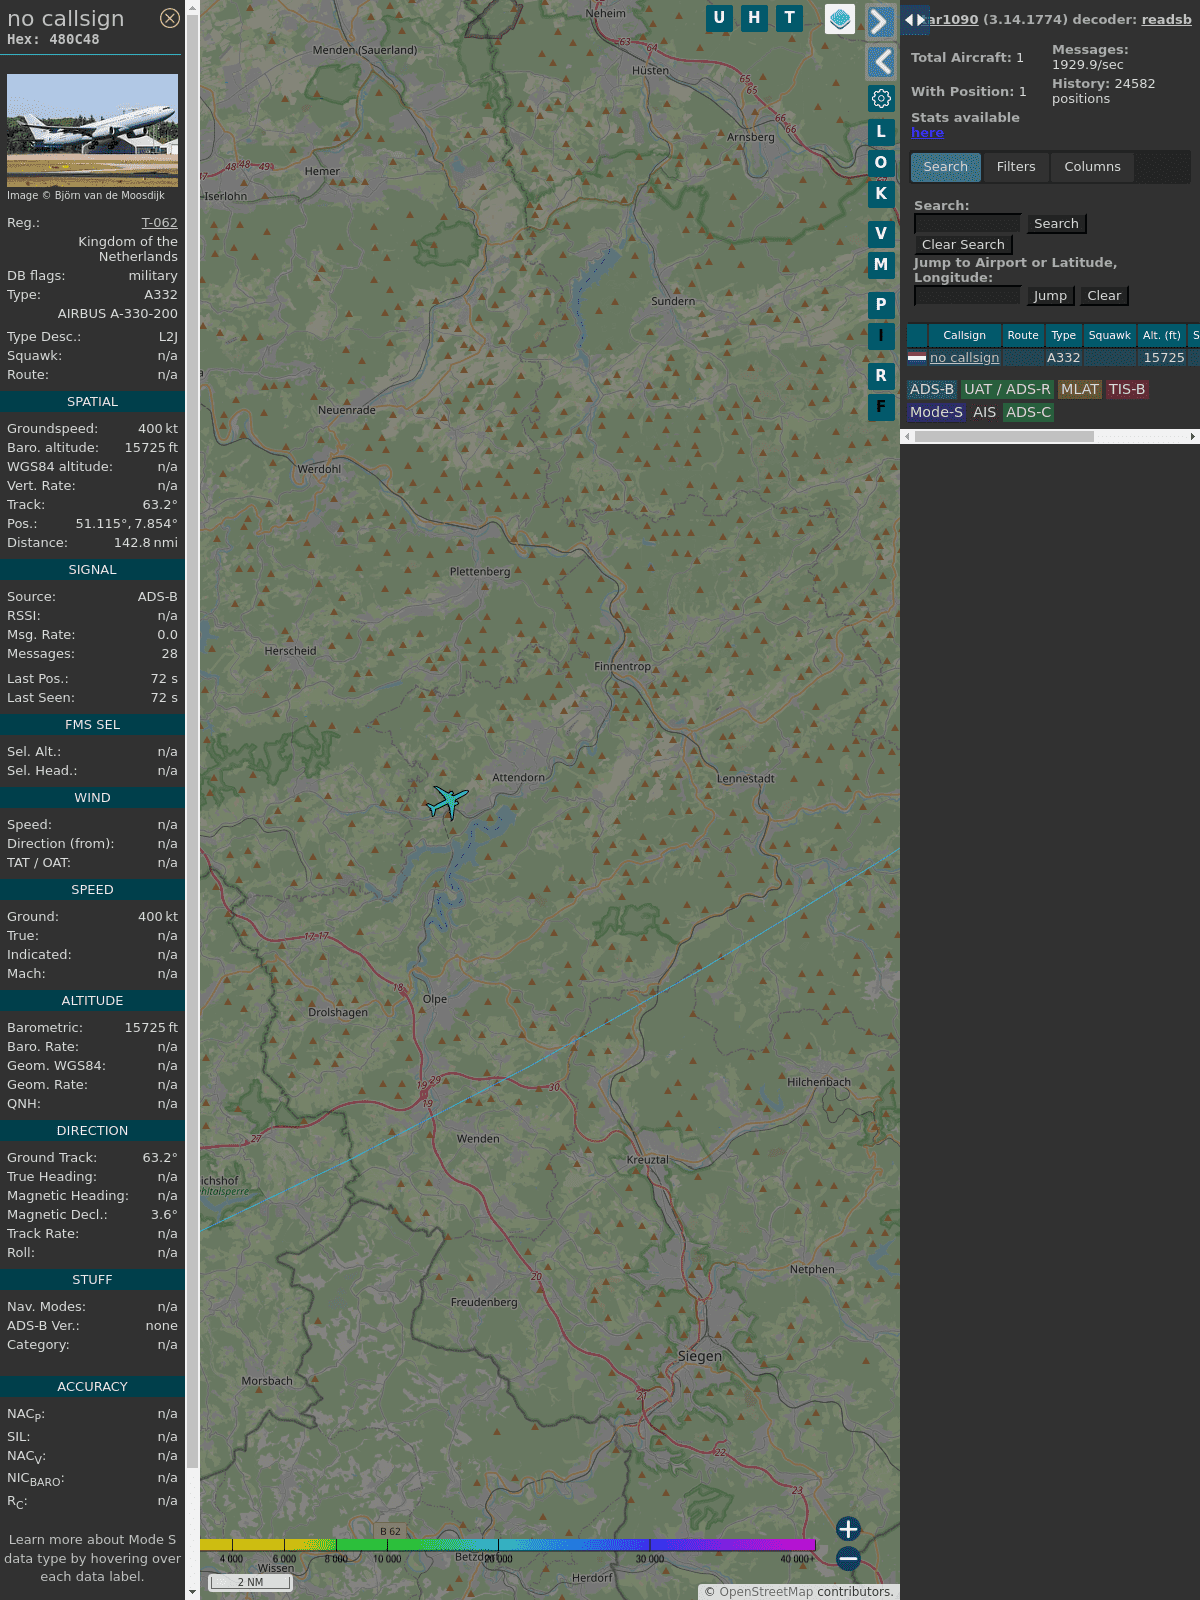
Task: Toggle the L labels button
Action: click(881, 132)
